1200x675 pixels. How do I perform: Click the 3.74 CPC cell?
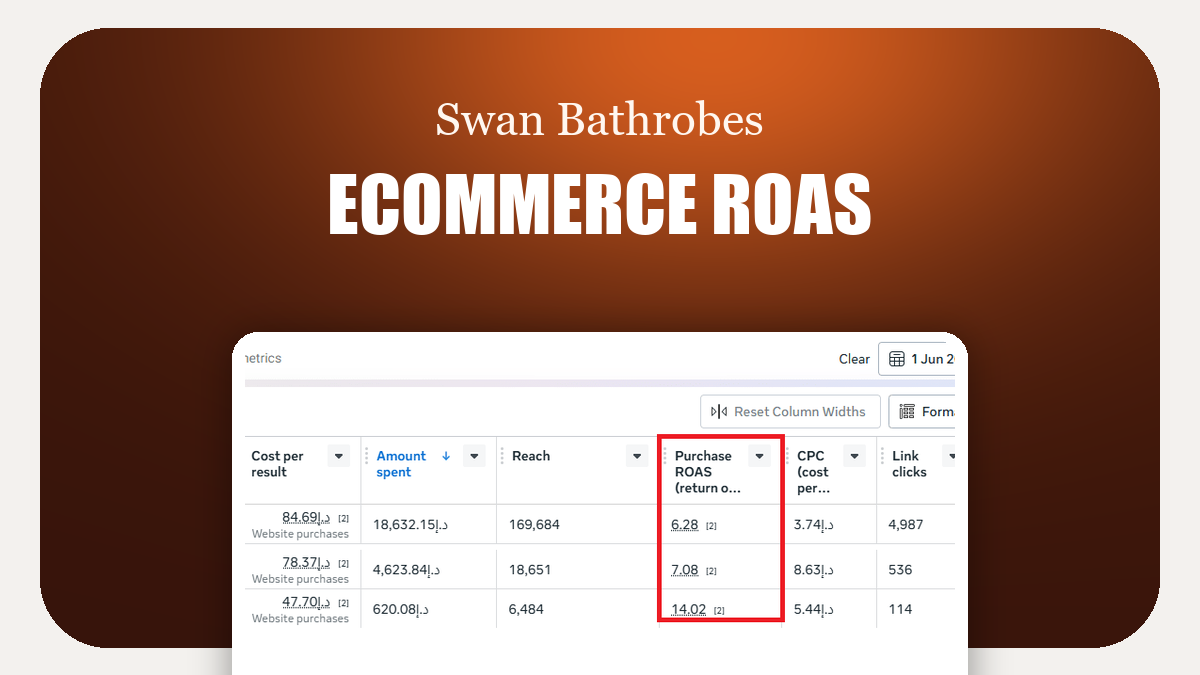pyautogui.click(x=813, y=524)
